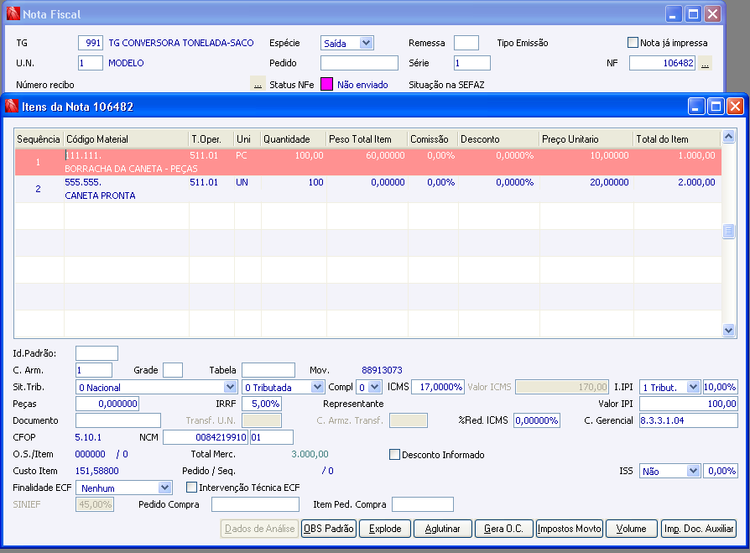The image size is (750, 553).
Task: Click the Aglutinar button
Action: [442, 528]
